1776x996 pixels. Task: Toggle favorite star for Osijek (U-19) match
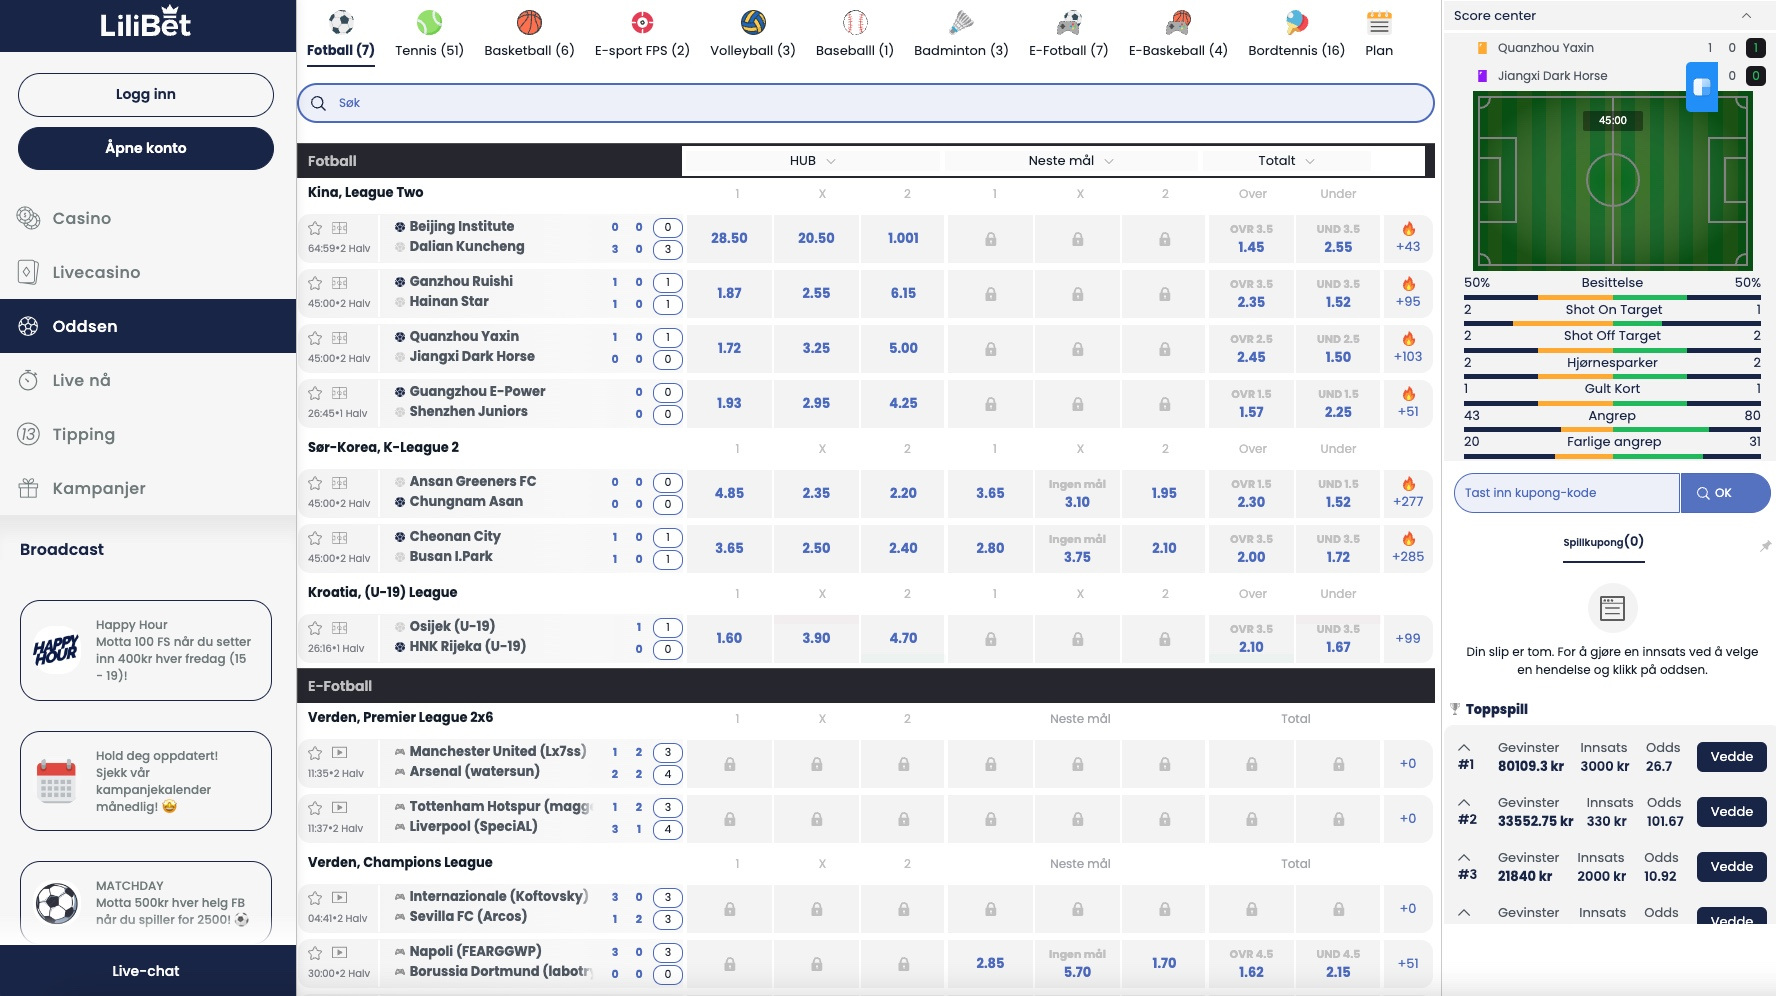point(315,628)
